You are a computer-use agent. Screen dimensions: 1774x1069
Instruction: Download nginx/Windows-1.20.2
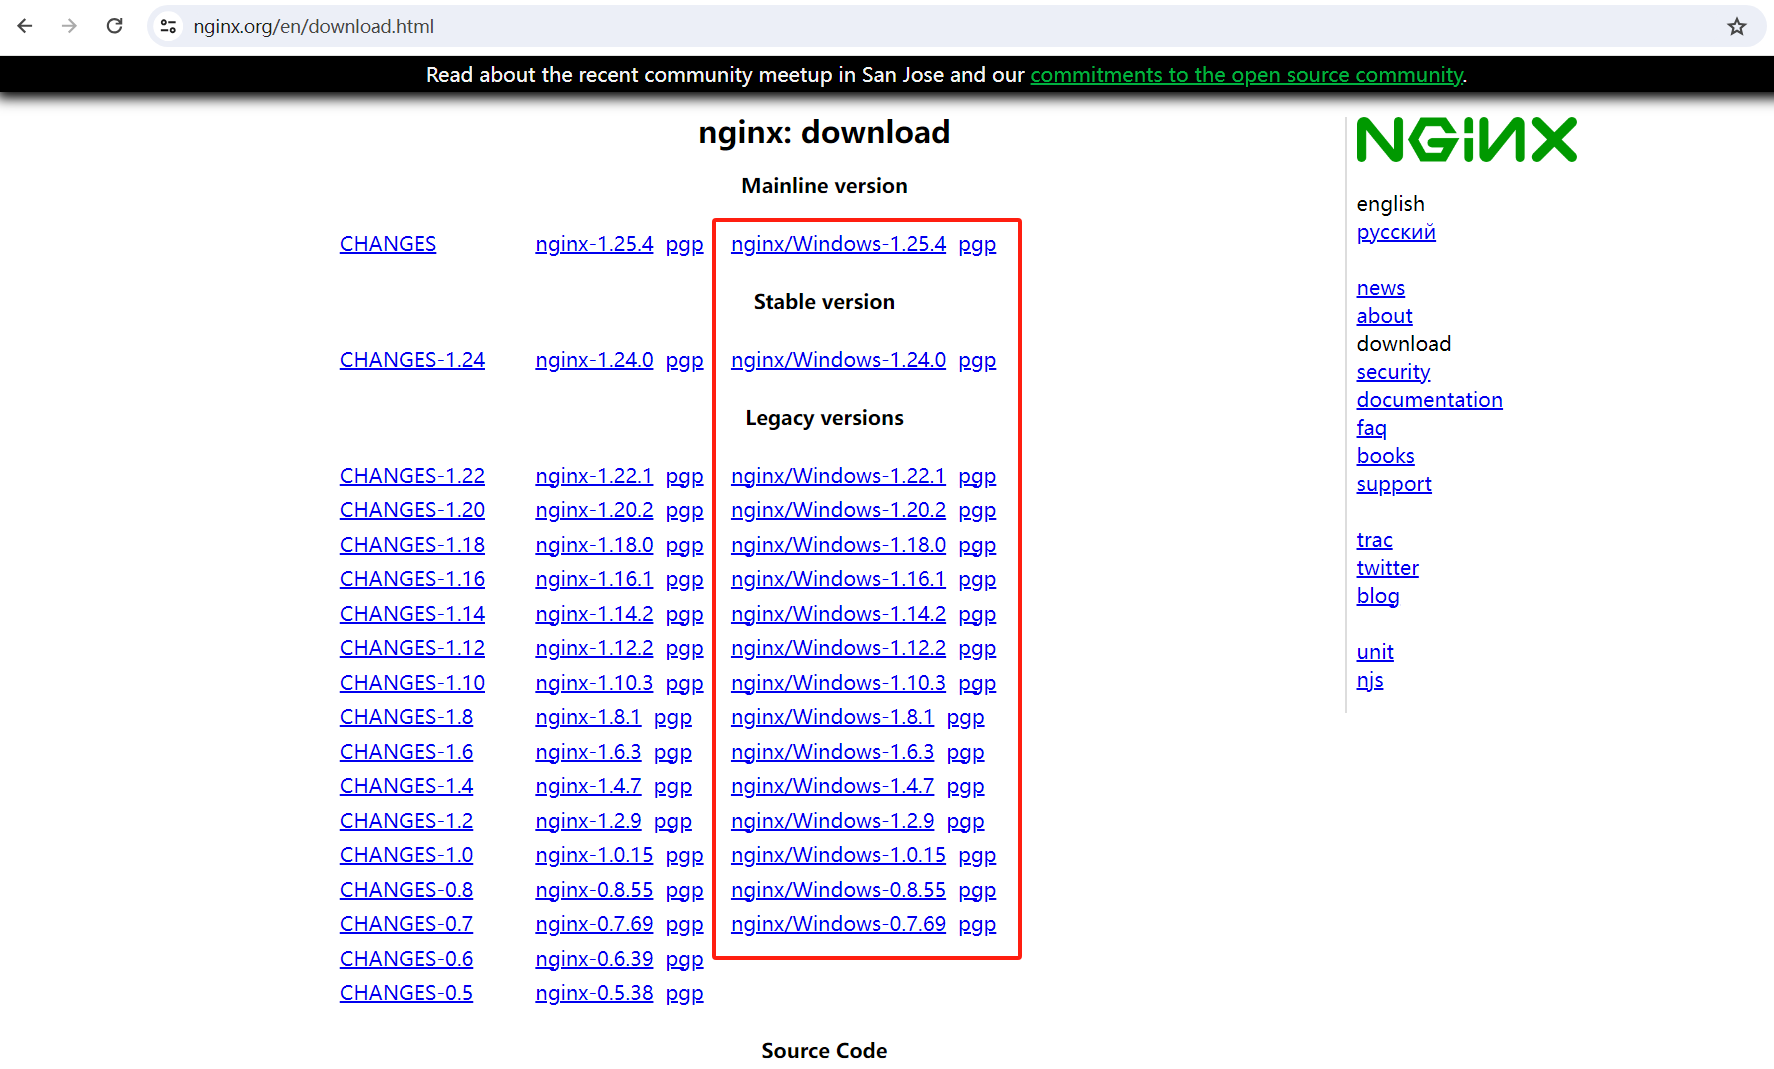838,510
